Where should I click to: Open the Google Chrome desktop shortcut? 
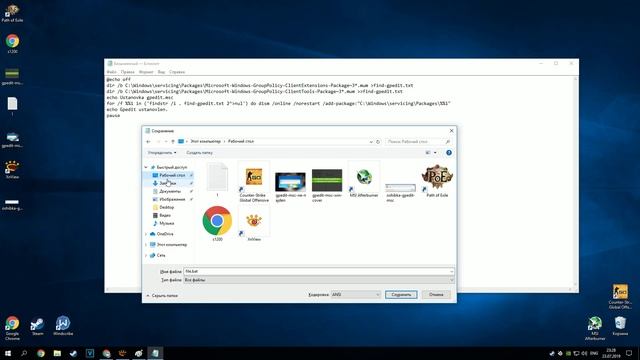tap(12, 328)
